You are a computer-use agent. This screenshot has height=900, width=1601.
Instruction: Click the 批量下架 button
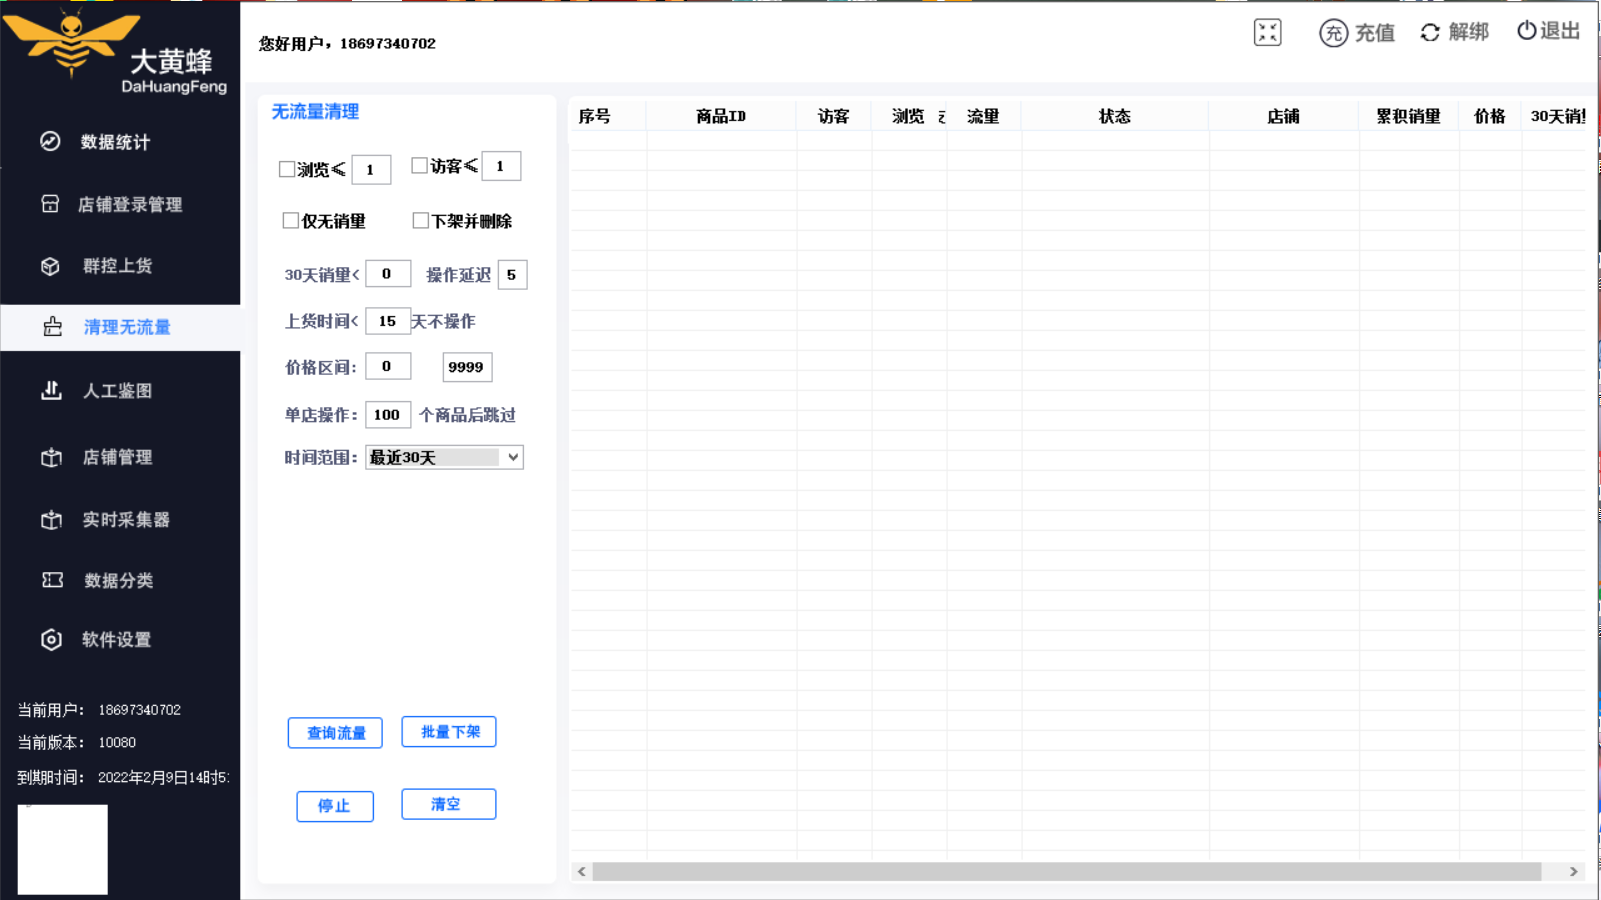point(449,732)
